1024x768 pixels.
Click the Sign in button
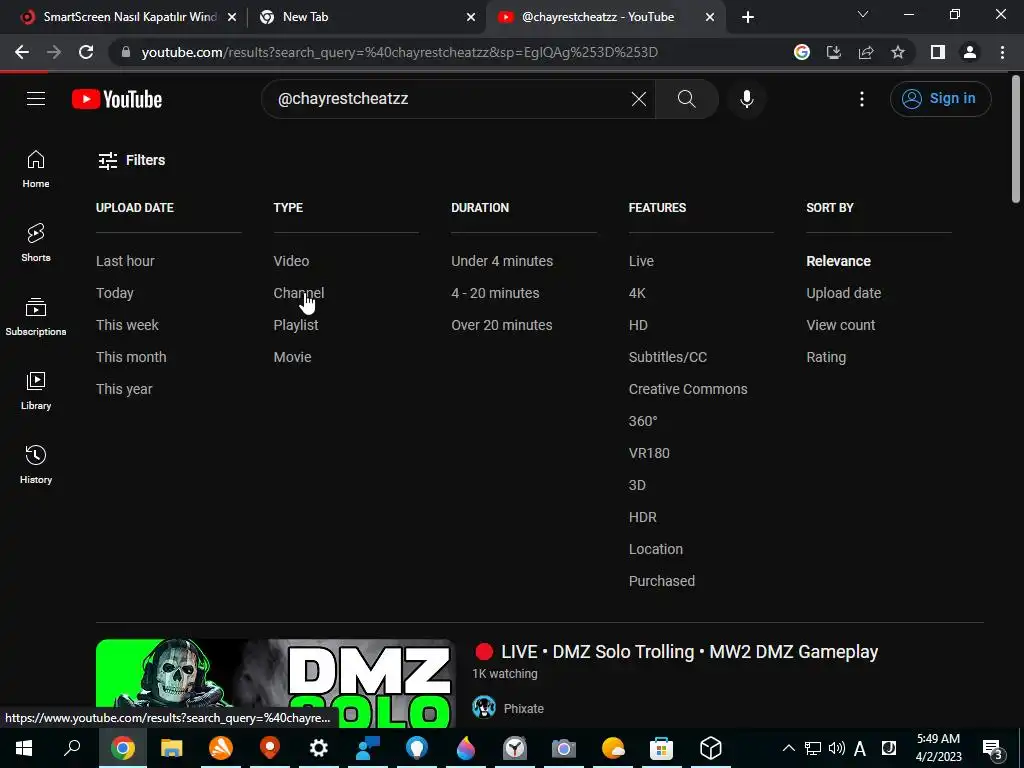click(x=940, y=99)
